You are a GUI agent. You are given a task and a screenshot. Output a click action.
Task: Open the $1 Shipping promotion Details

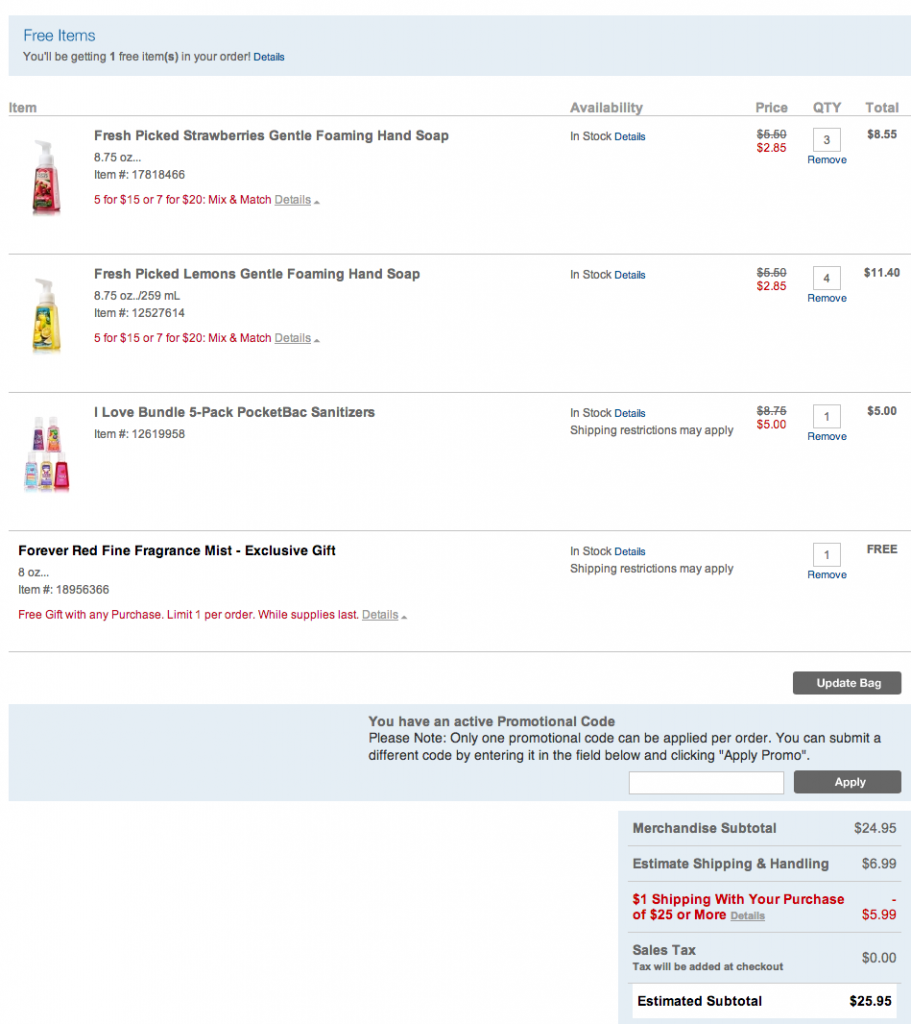(747, 915)
